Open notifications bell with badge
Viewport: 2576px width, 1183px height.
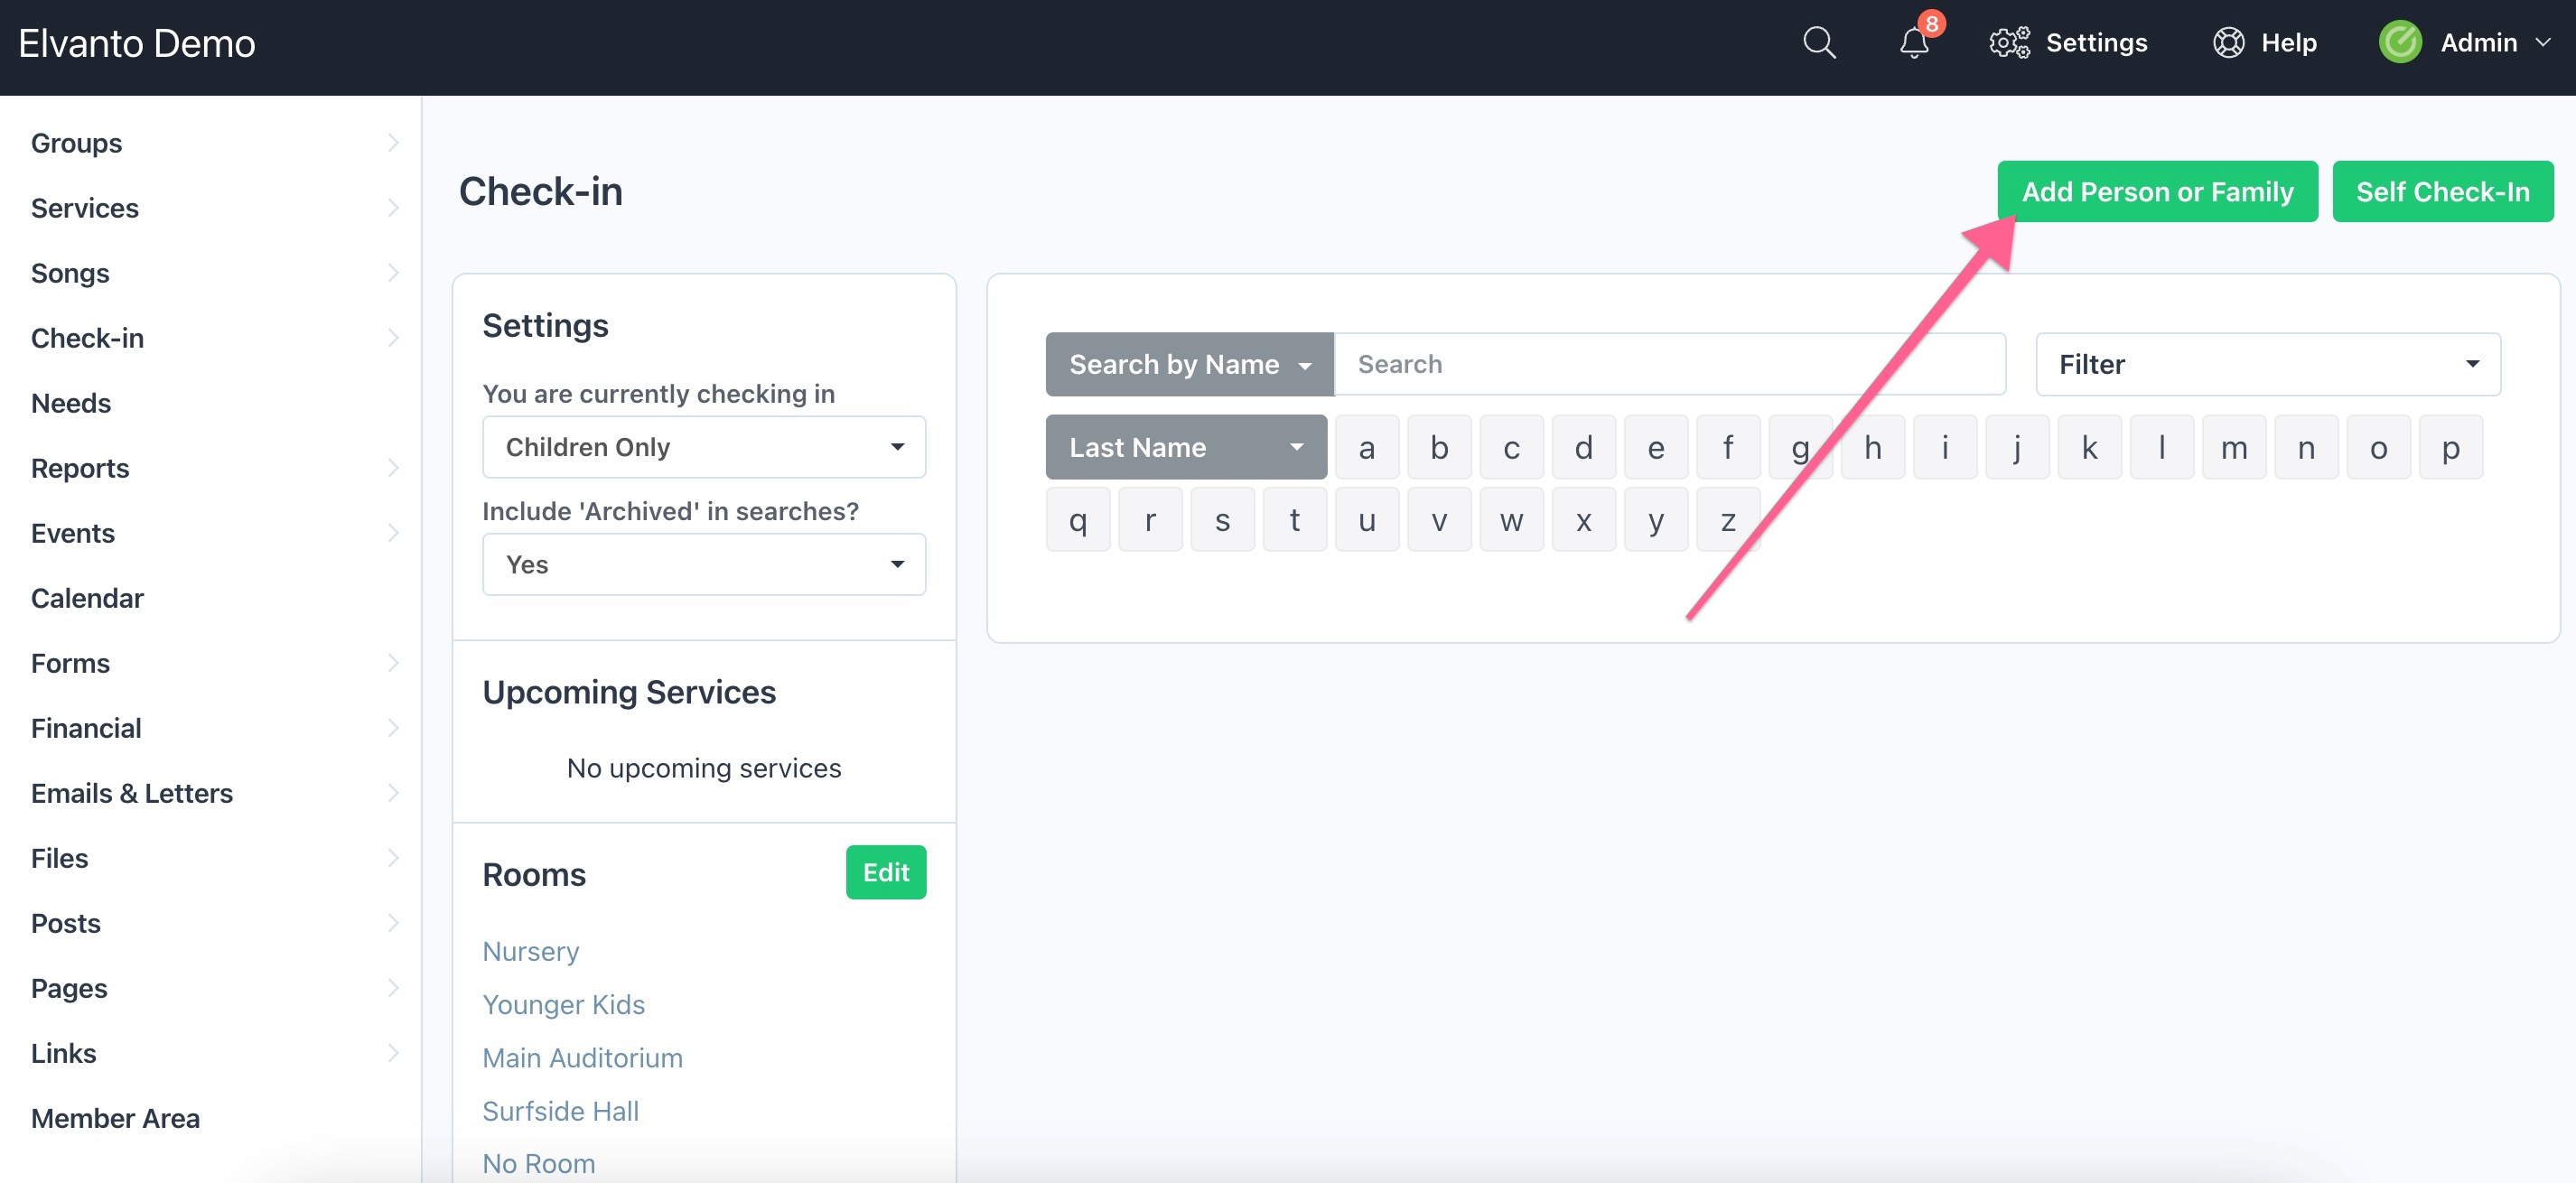1914,43
